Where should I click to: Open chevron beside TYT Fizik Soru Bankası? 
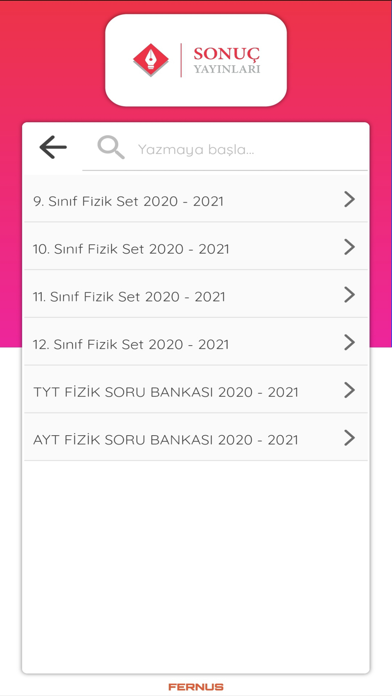pyautogui.click(x=350, y=391)
